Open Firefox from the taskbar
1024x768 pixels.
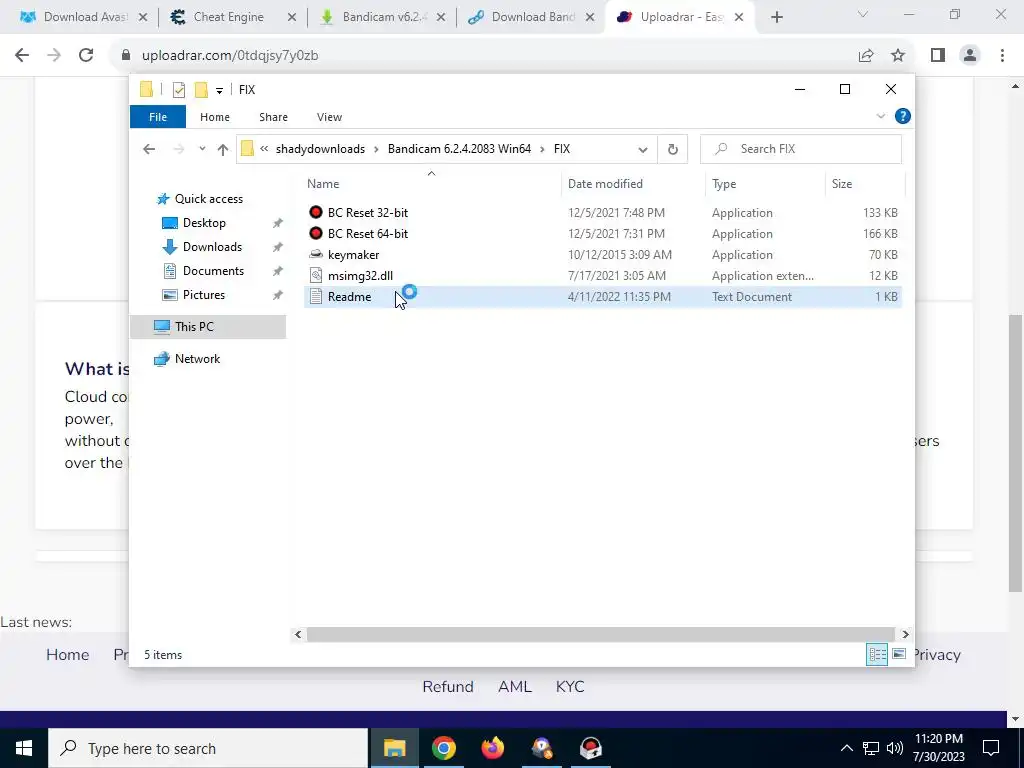[x=492, y=748]
